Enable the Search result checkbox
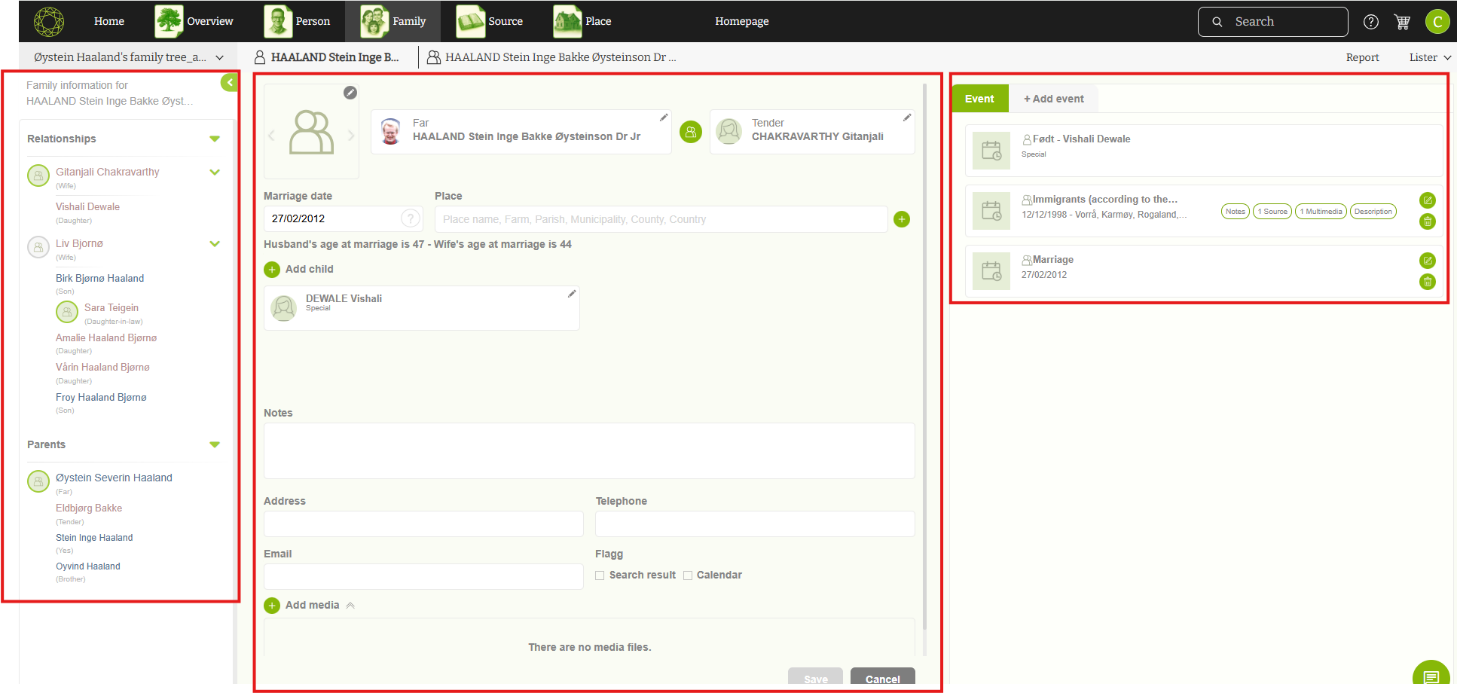Screen dimensions: 1457x693 pos(600,576)
